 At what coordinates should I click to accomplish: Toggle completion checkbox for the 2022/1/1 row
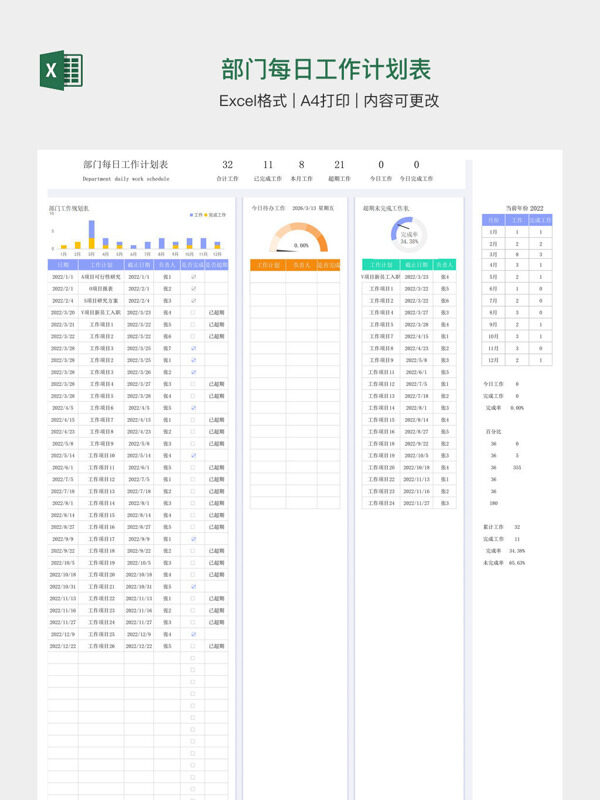(193, 277)
